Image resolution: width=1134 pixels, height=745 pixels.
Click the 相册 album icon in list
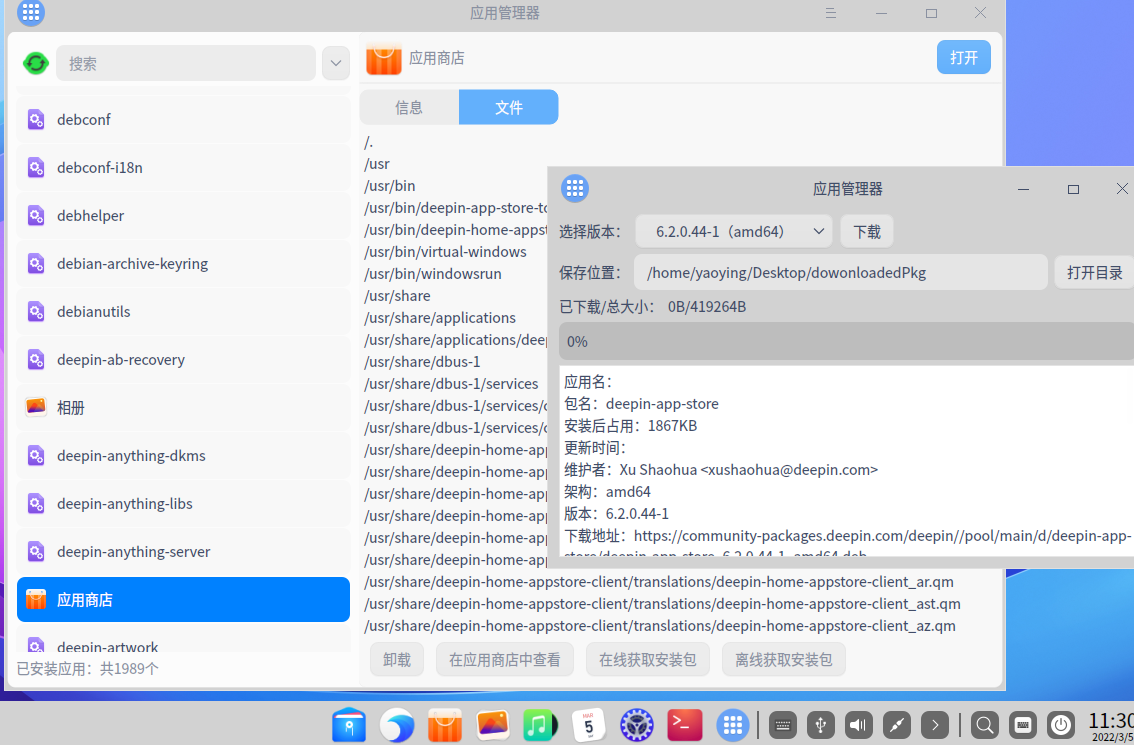click(x=36, y=407)
